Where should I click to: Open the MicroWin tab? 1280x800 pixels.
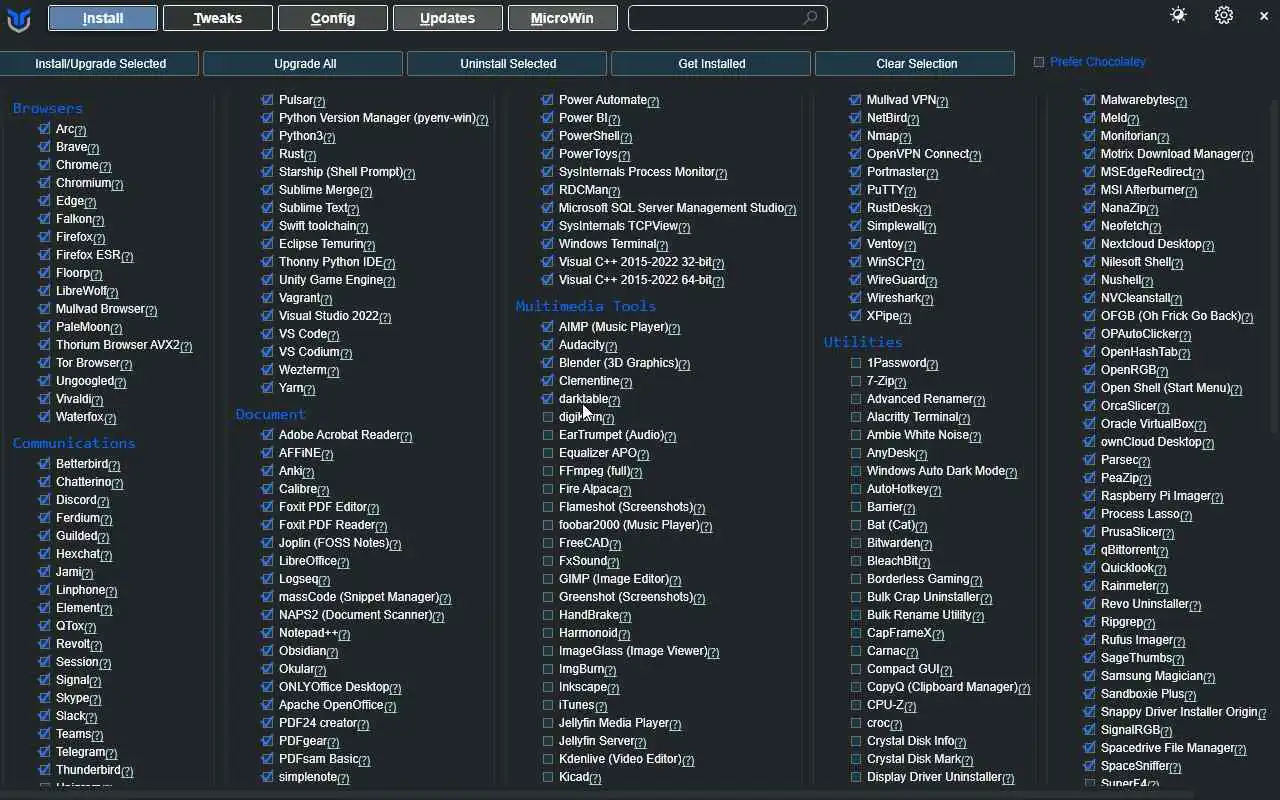click(562, 18)
